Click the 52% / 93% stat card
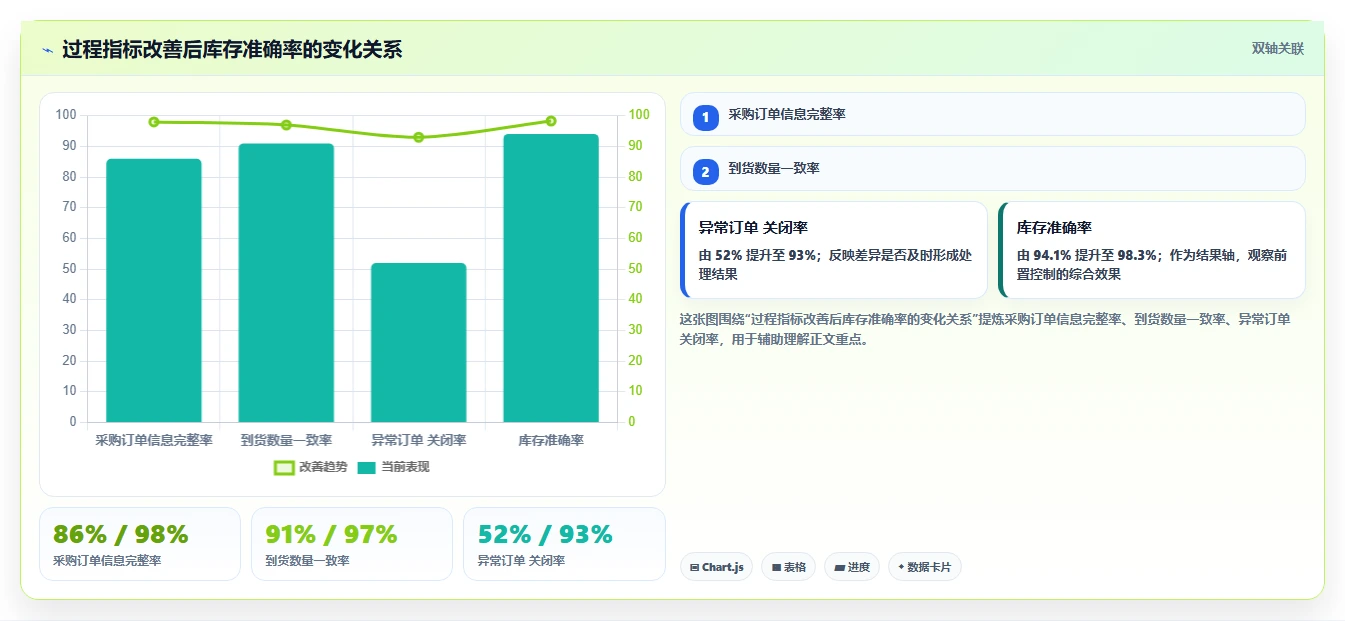 (564, 544)
